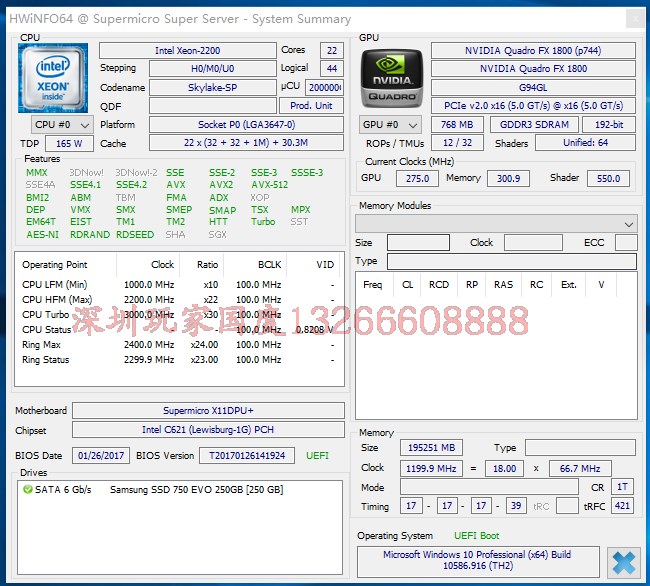Click the CR value 1T
This screenshot has width=650, height=586.
[x=622, y=487]
